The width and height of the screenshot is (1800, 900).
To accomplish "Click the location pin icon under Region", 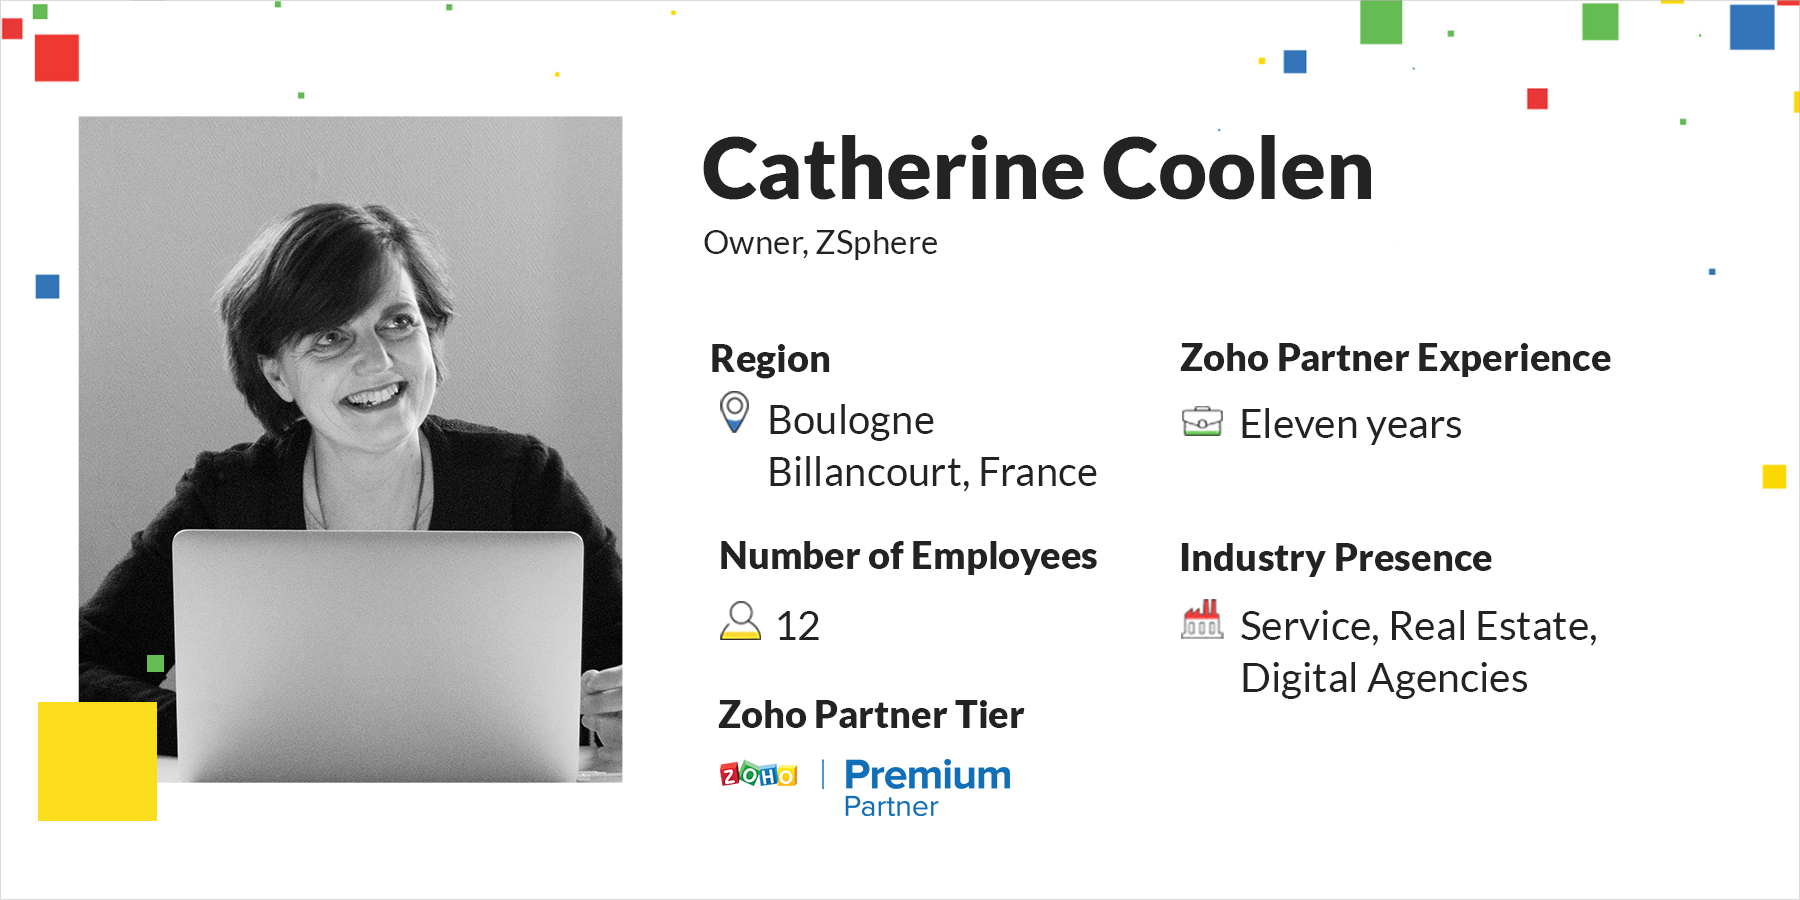I will (x=734, y=412).
